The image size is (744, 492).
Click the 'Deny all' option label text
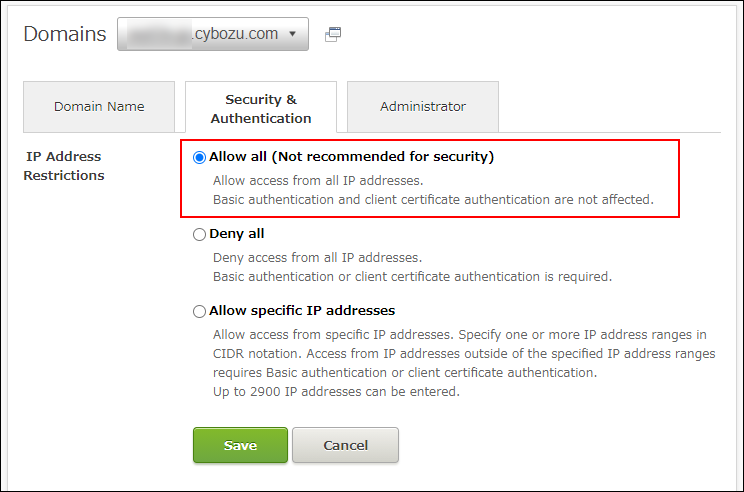pos(237,234)
